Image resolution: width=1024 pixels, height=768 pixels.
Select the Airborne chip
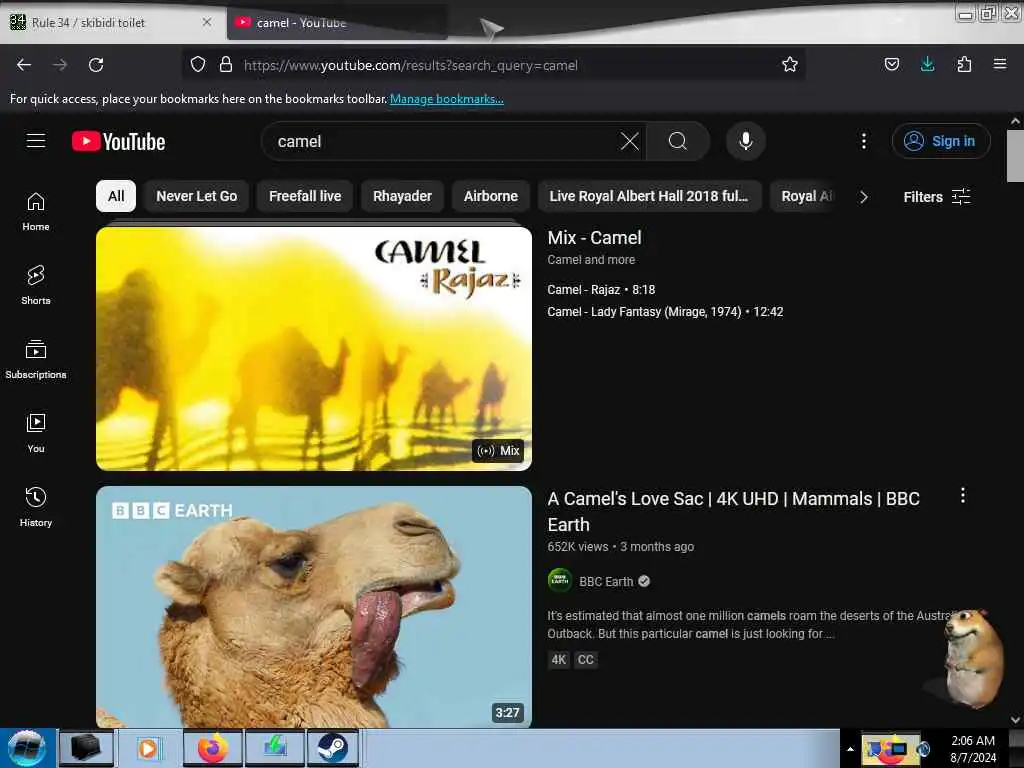coord(490,196)
